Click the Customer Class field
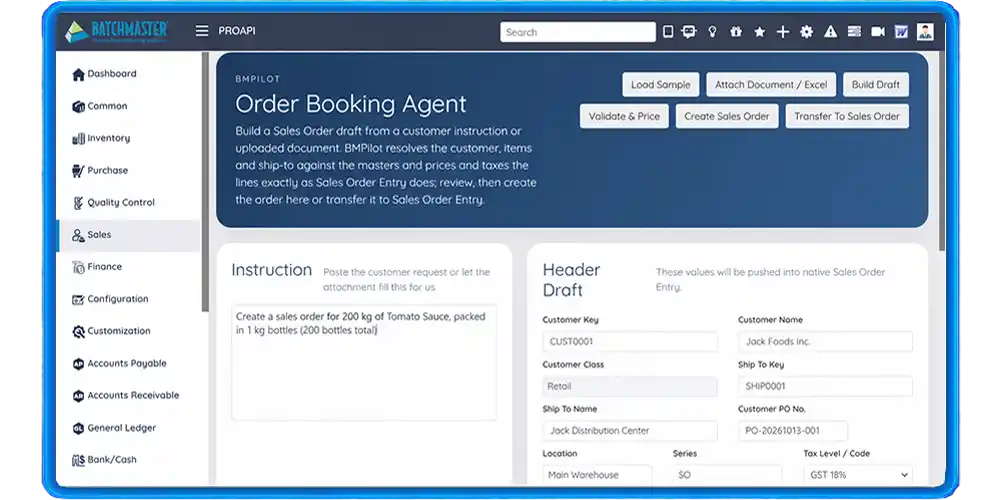The image size is (1000, 500). (x=629, y=386)
